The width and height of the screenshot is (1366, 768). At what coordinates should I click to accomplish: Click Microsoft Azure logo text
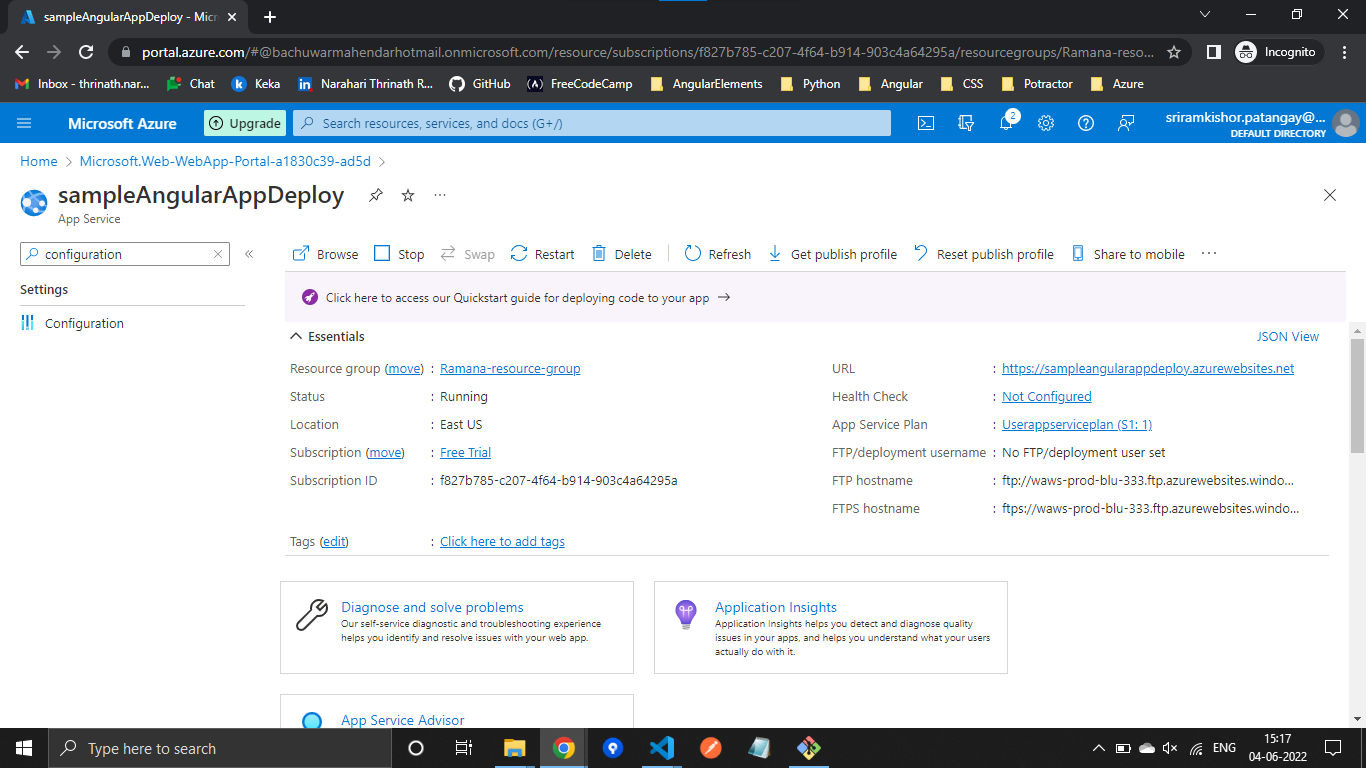tap(122, 123)
